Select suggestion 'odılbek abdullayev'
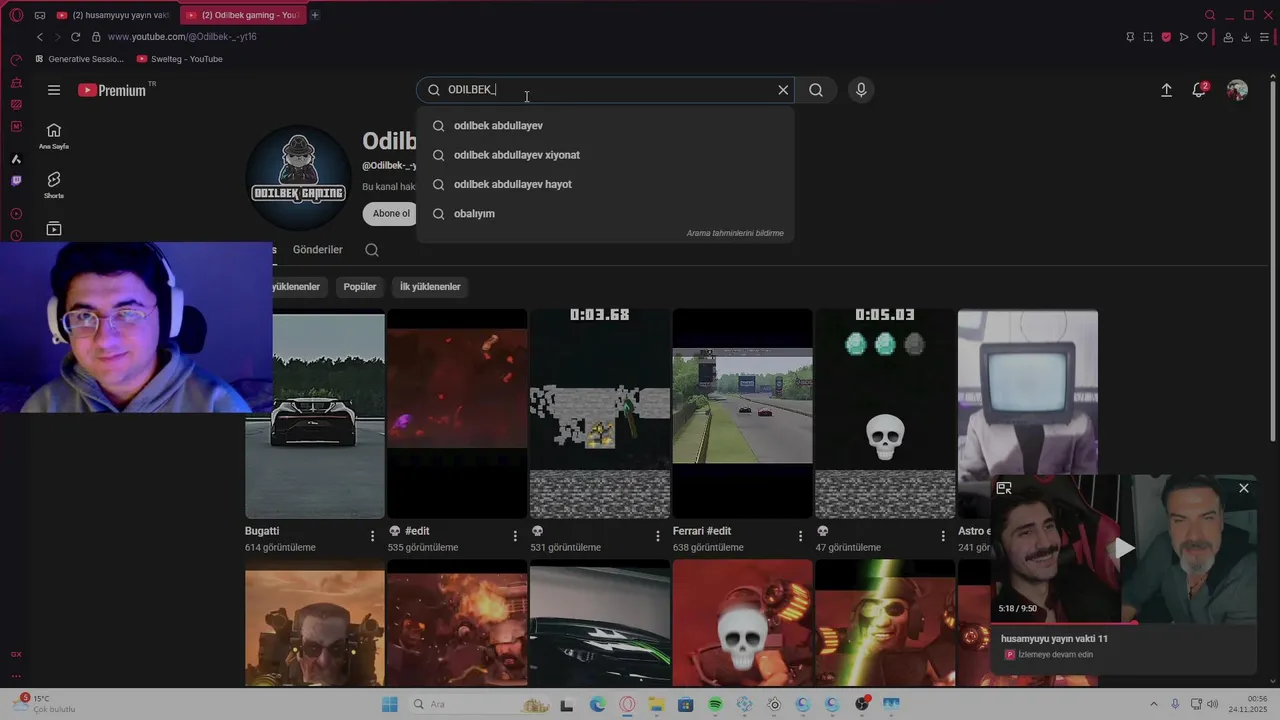Image resolution: width=1280 pixels, height=720 pixels. pyautogui.click(x=605, y=126)
